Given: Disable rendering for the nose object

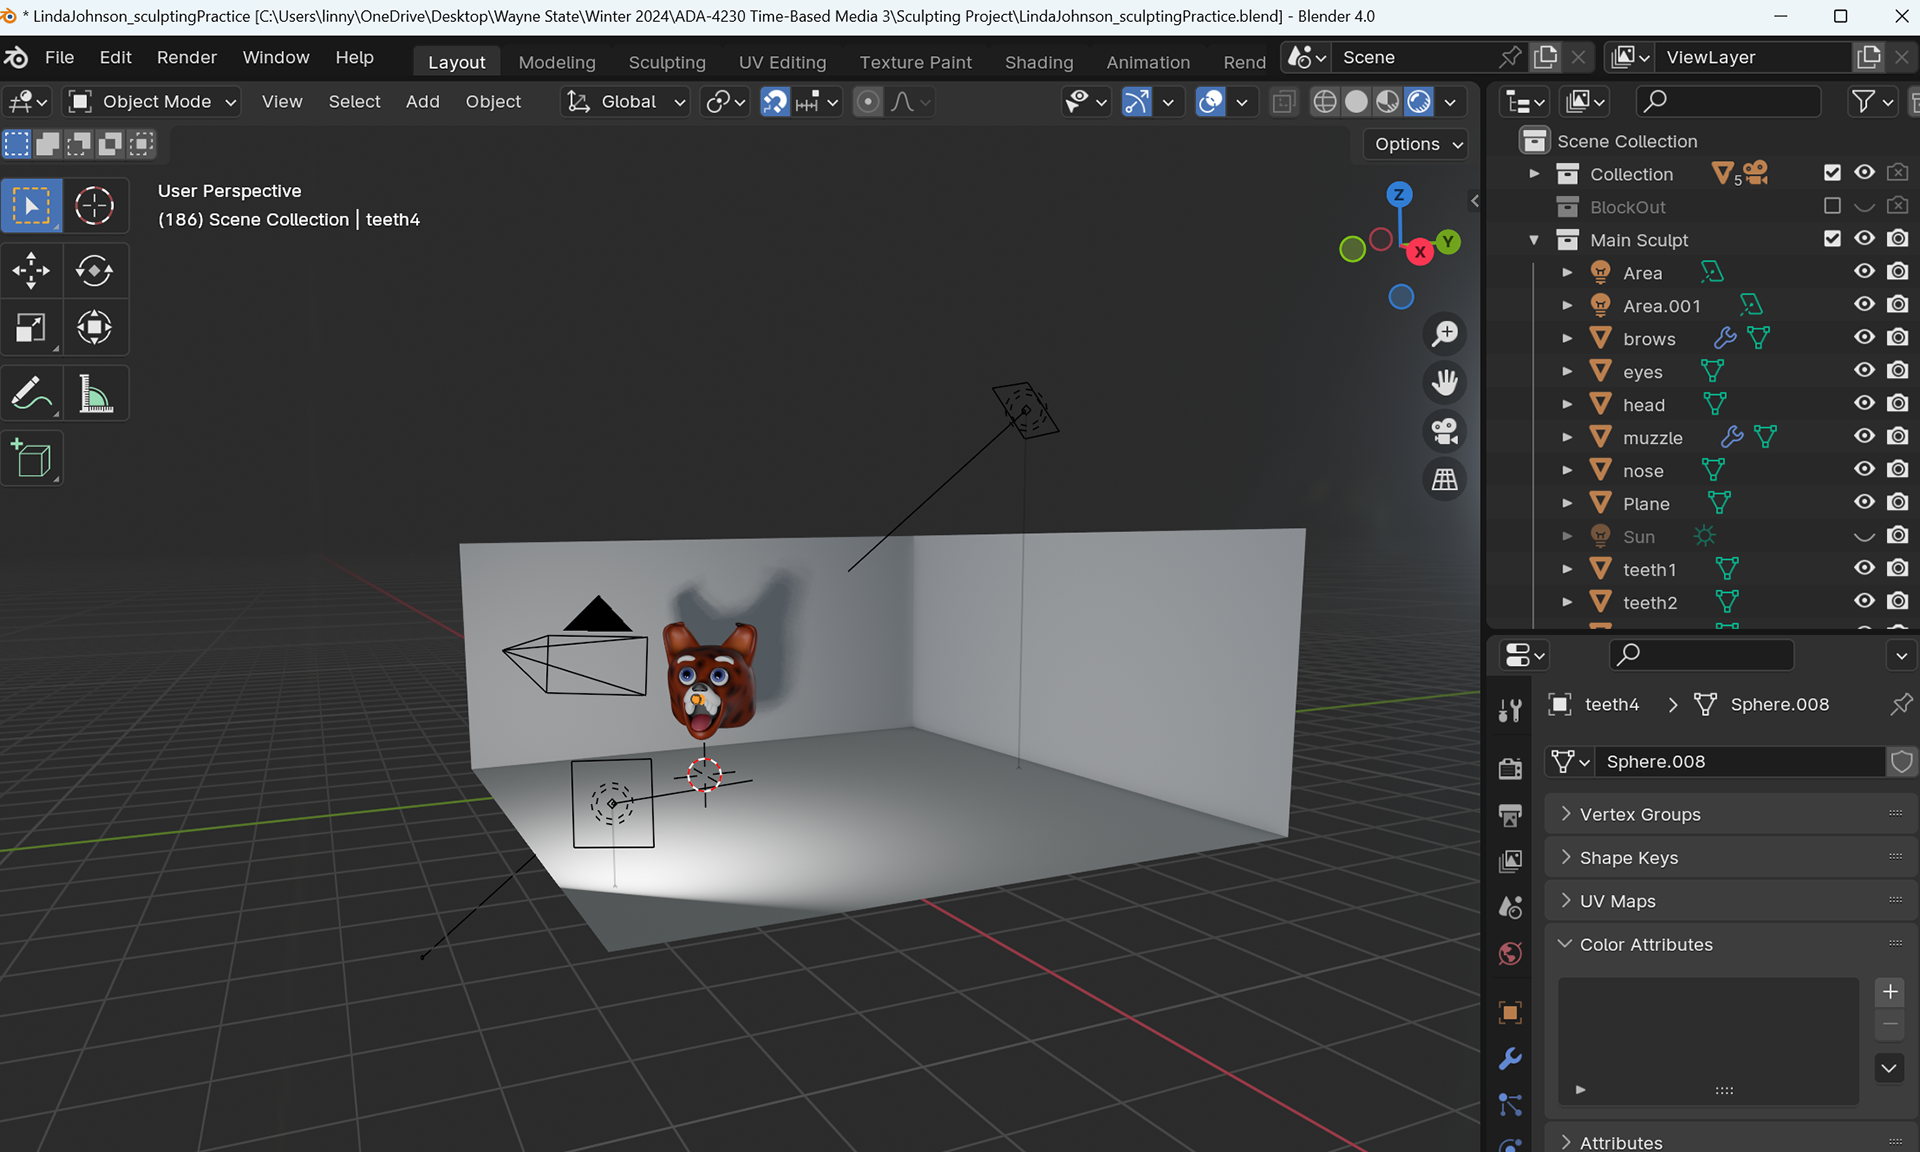Looking at the screenshot, I should (1897, 470).
